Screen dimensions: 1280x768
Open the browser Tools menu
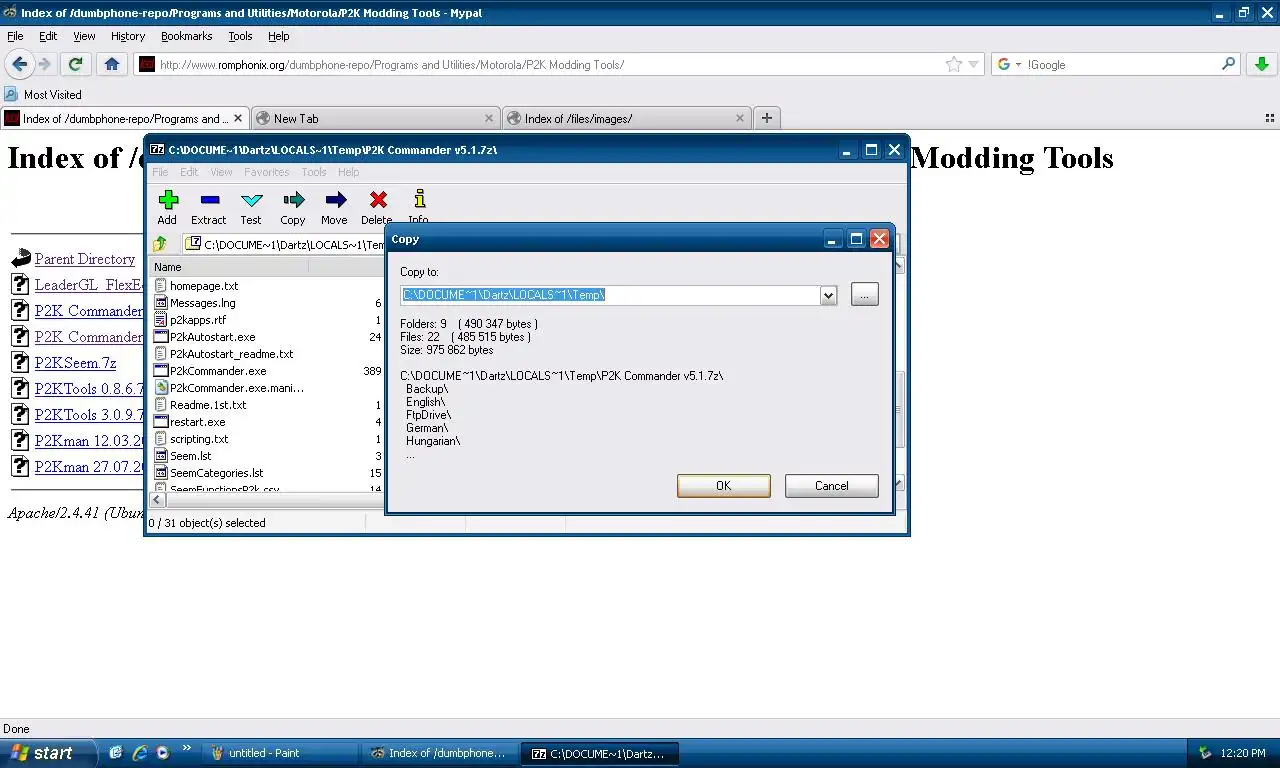point(240,36)
